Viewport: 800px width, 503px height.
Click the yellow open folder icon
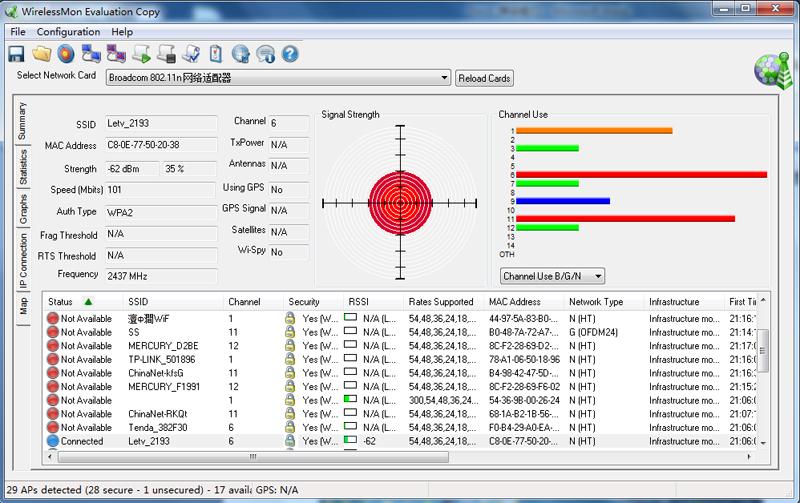click(42, 54)
